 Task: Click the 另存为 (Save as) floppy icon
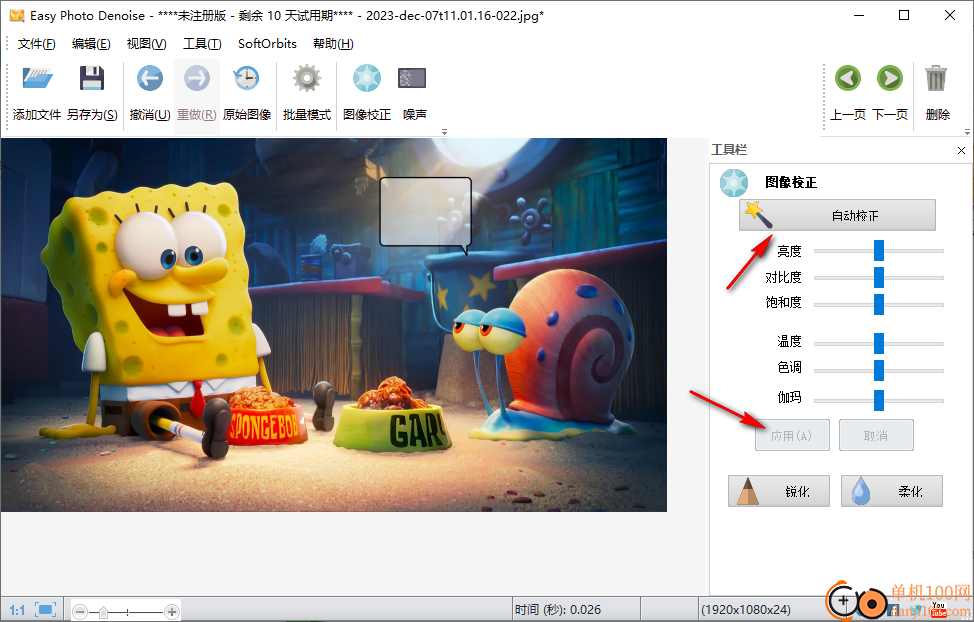point(91,78)
